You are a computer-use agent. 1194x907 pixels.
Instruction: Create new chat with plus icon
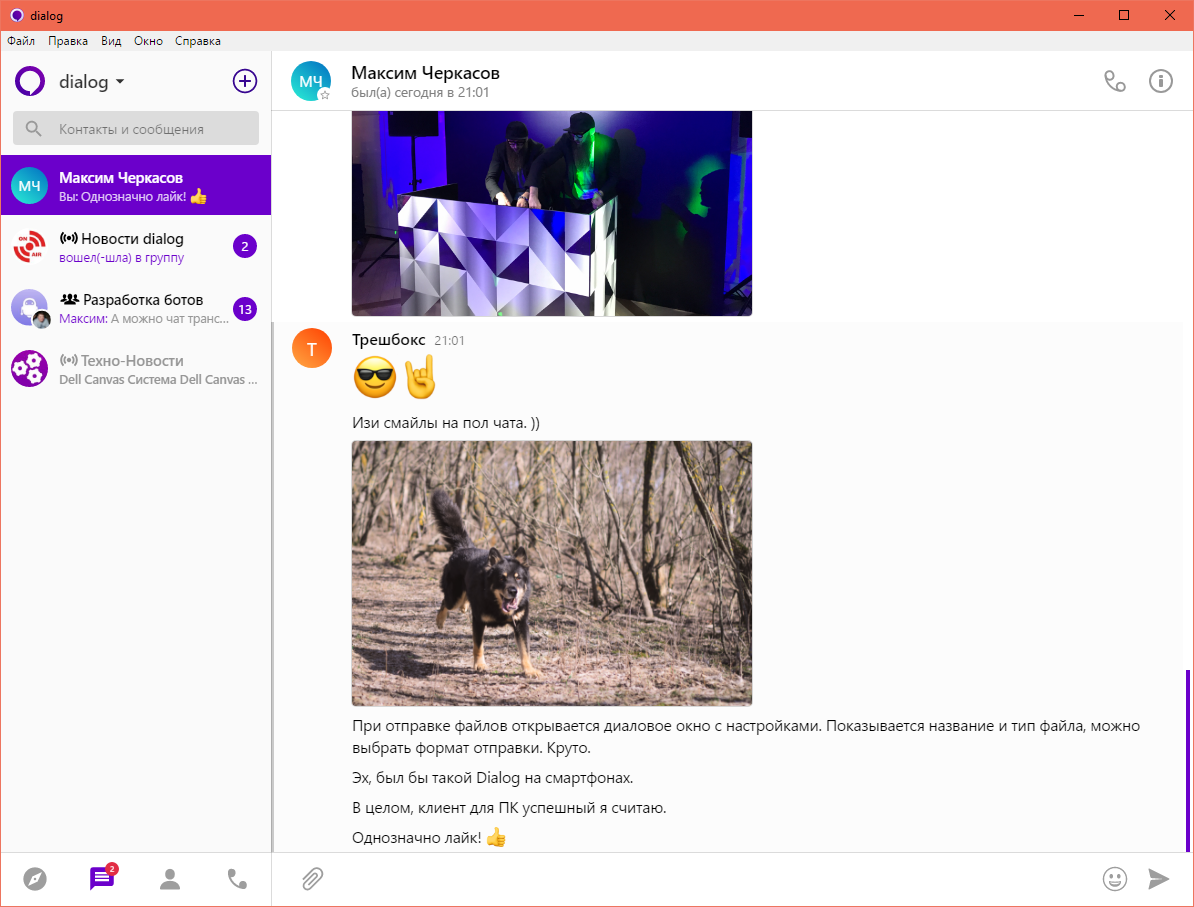point(244,81)
